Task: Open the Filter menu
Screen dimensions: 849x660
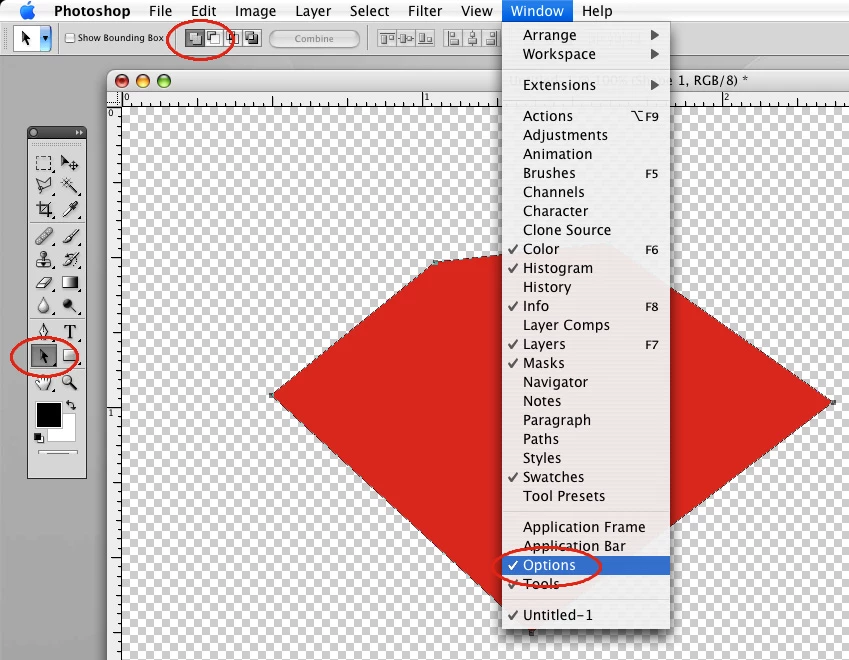Action: [x=425, y=11]
